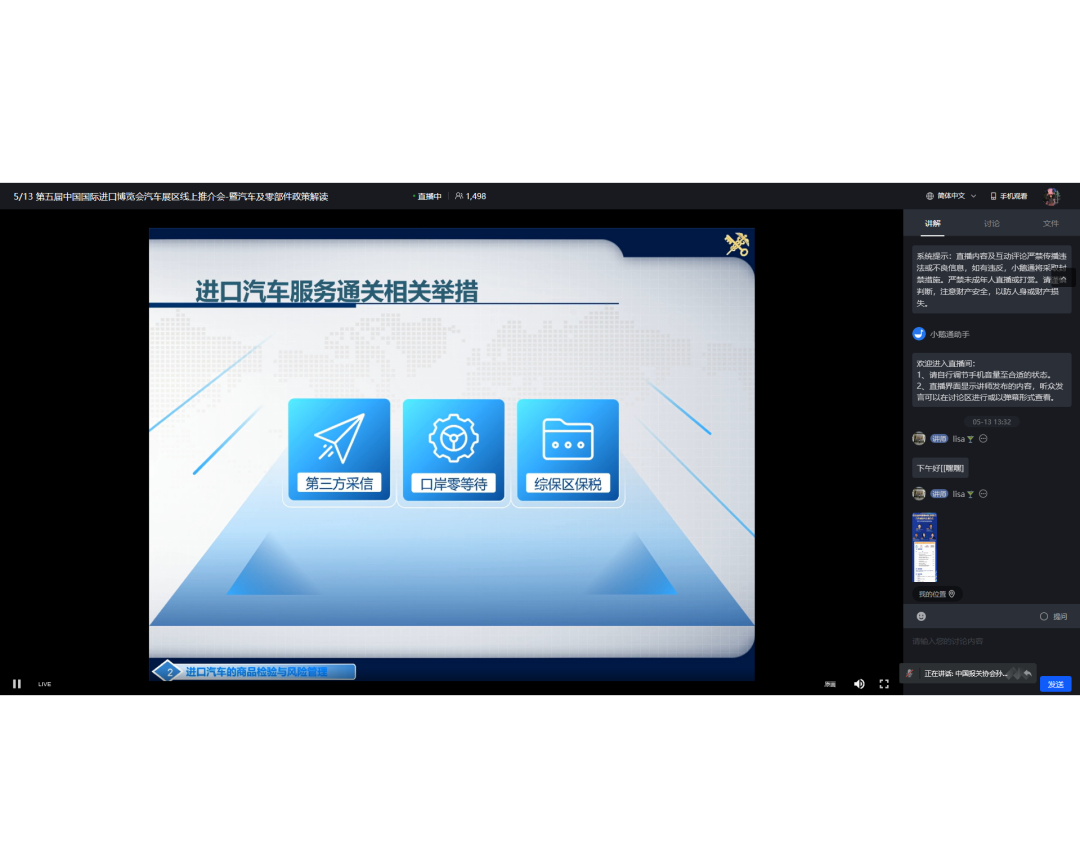The image size is (1080, 855).
Task: Open the emoji picker smiley icon
Action: coord(921,617)
